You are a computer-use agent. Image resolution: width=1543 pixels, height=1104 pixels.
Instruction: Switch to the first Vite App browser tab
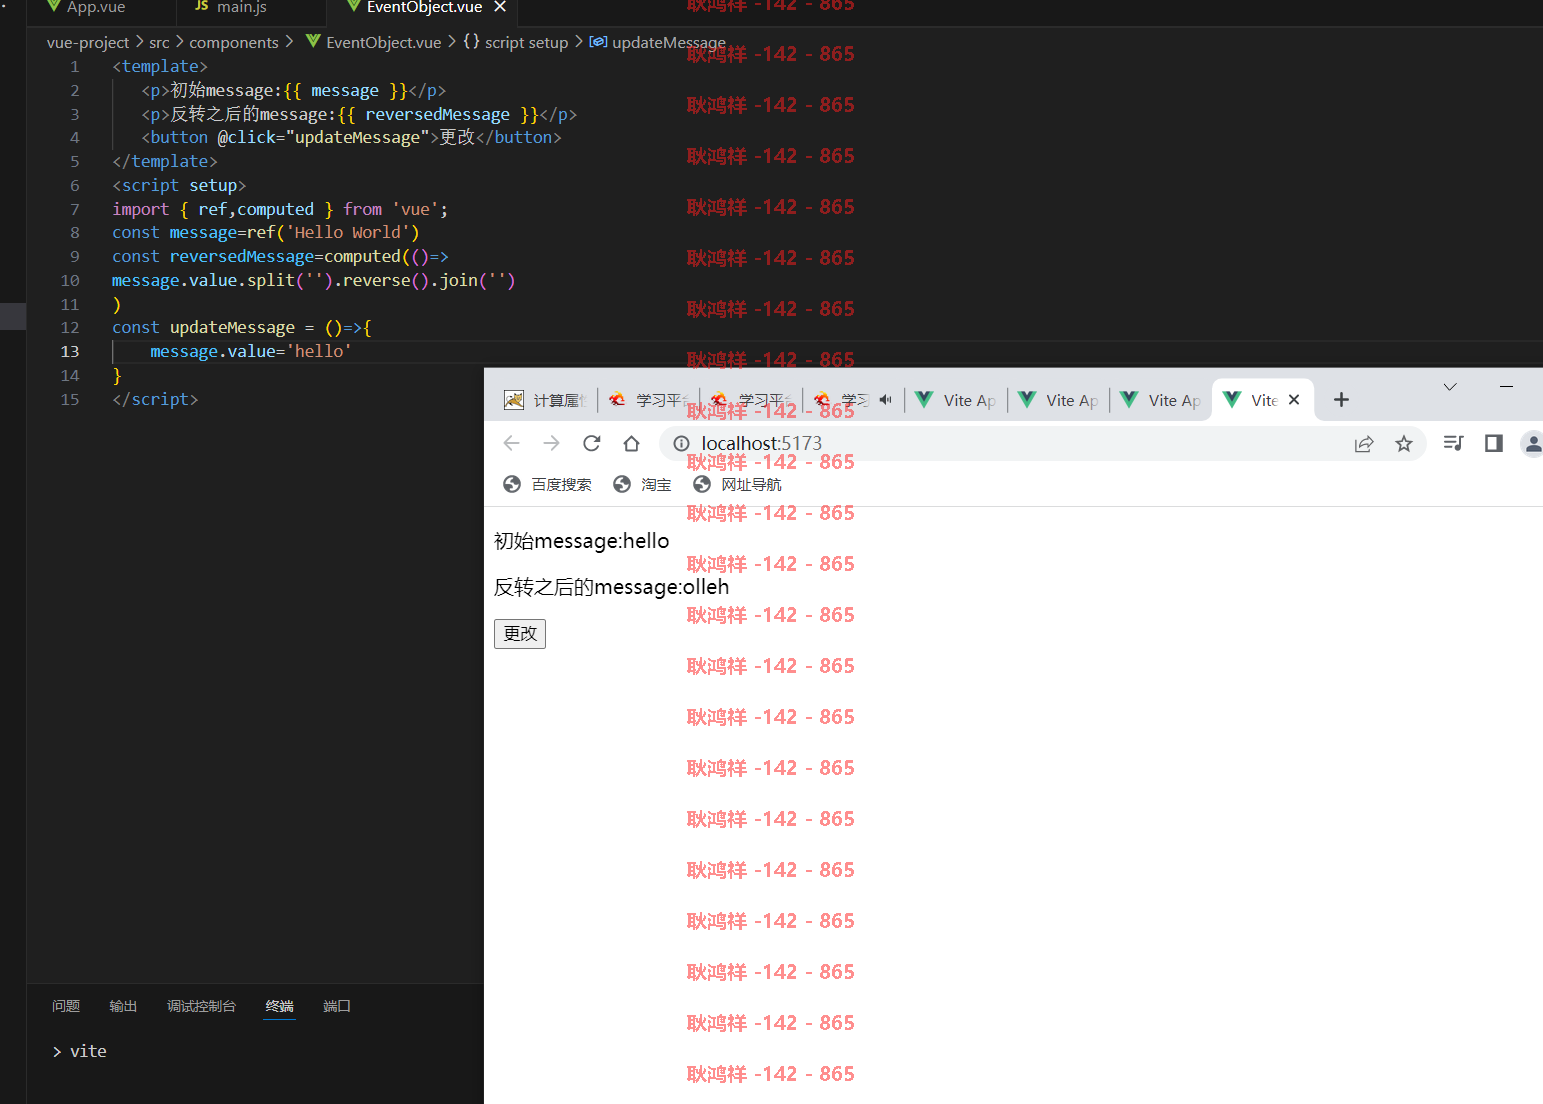[956, 400]
